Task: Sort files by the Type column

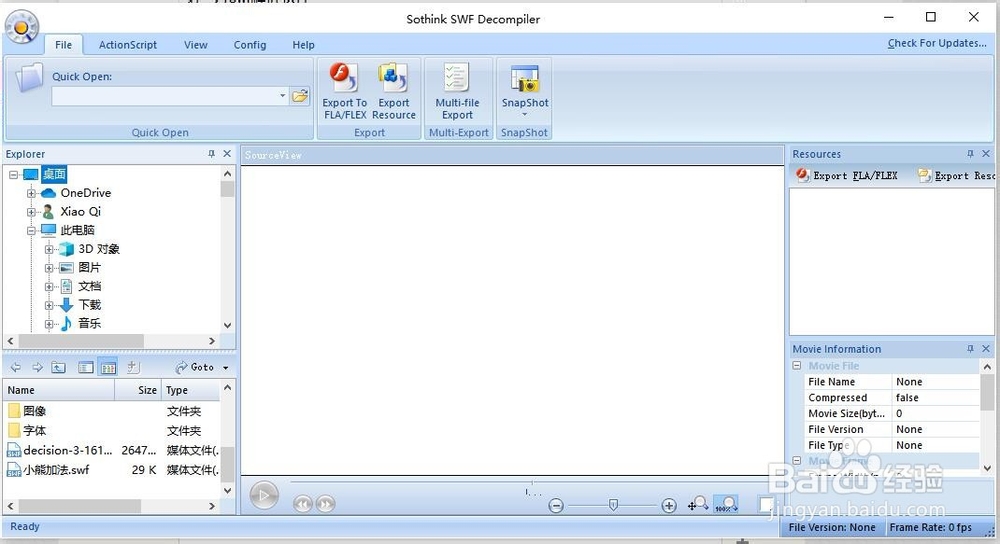Action: click(x=190, y=390)
